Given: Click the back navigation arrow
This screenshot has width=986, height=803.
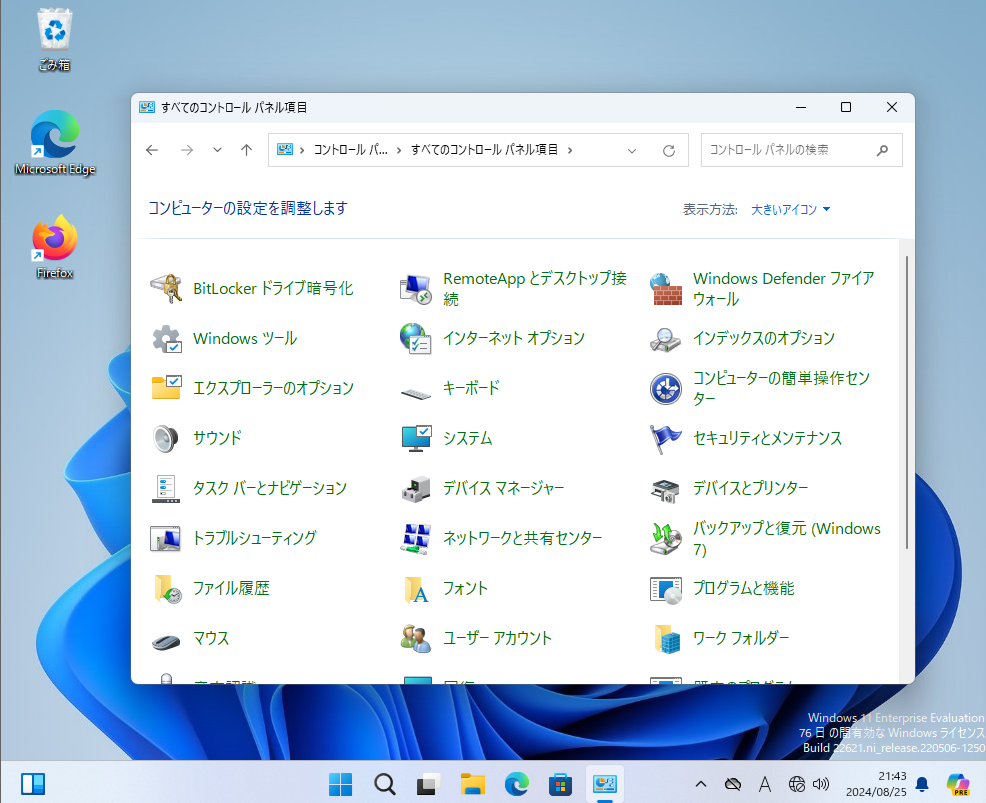Looking at the screenshot, I should click(x=152, y=150).
